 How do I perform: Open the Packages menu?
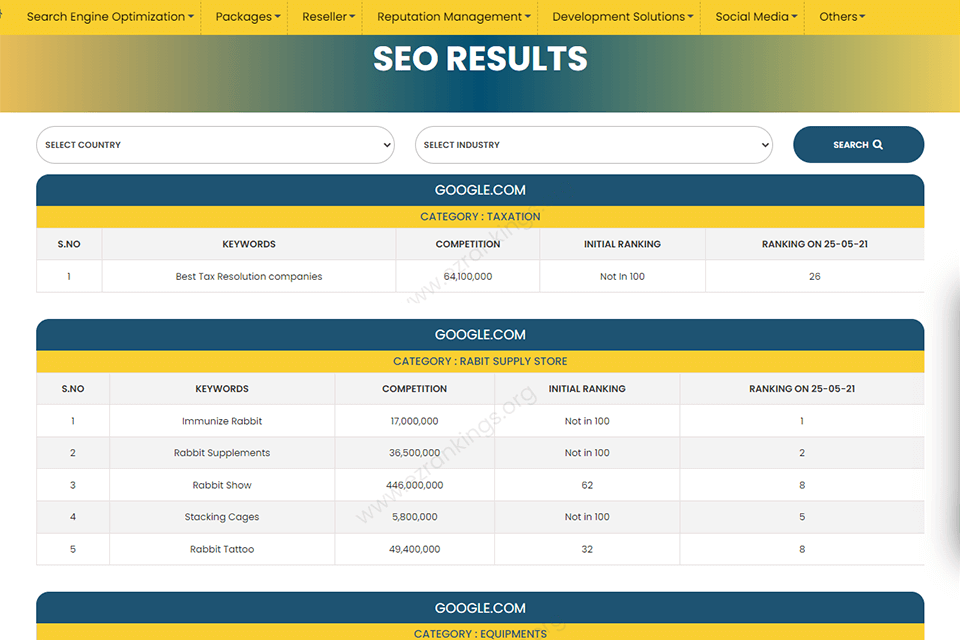click(247, 17)
